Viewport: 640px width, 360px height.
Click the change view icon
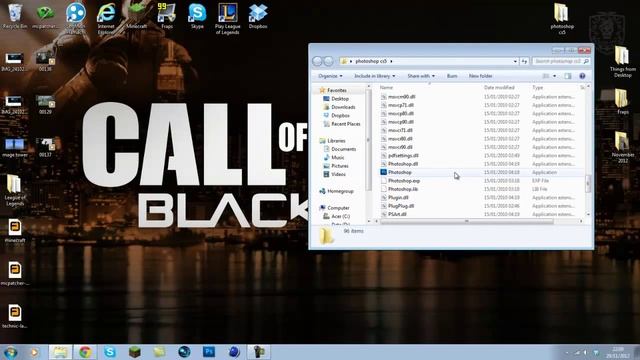point(546,76)
